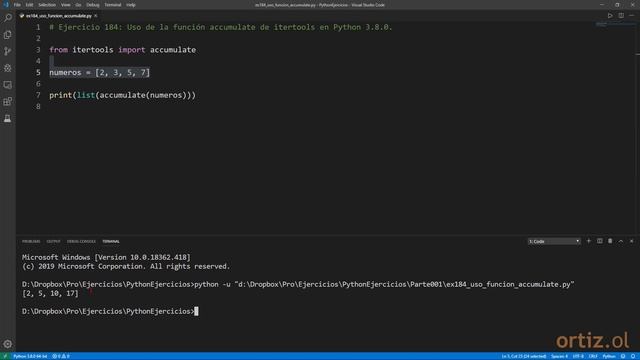The width and height of the screenshot is (640, 360).
Task: Open the Debug menu
Action: click(93, 5)
